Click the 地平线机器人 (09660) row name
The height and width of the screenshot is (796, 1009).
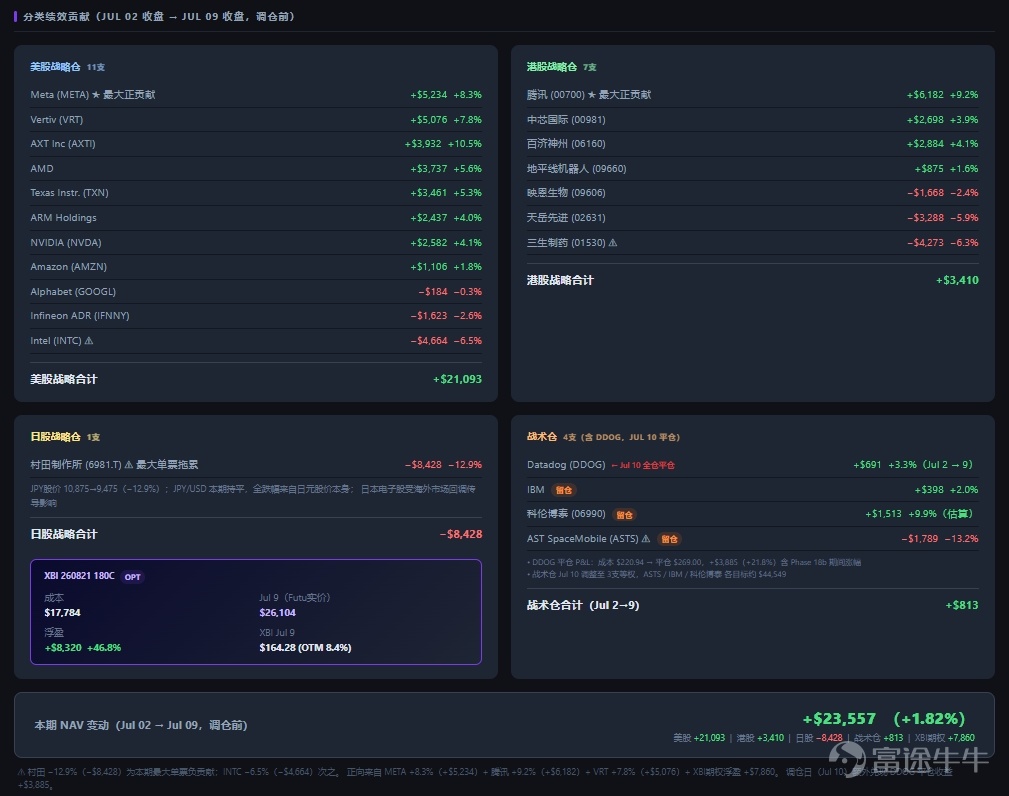point(576,169)
